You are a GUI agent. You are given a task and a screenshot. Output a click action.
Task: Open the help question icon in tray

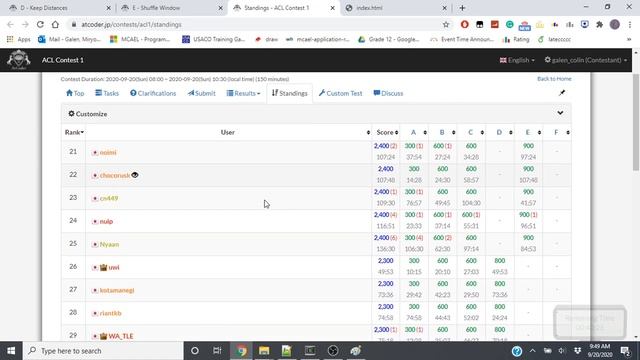517,351
